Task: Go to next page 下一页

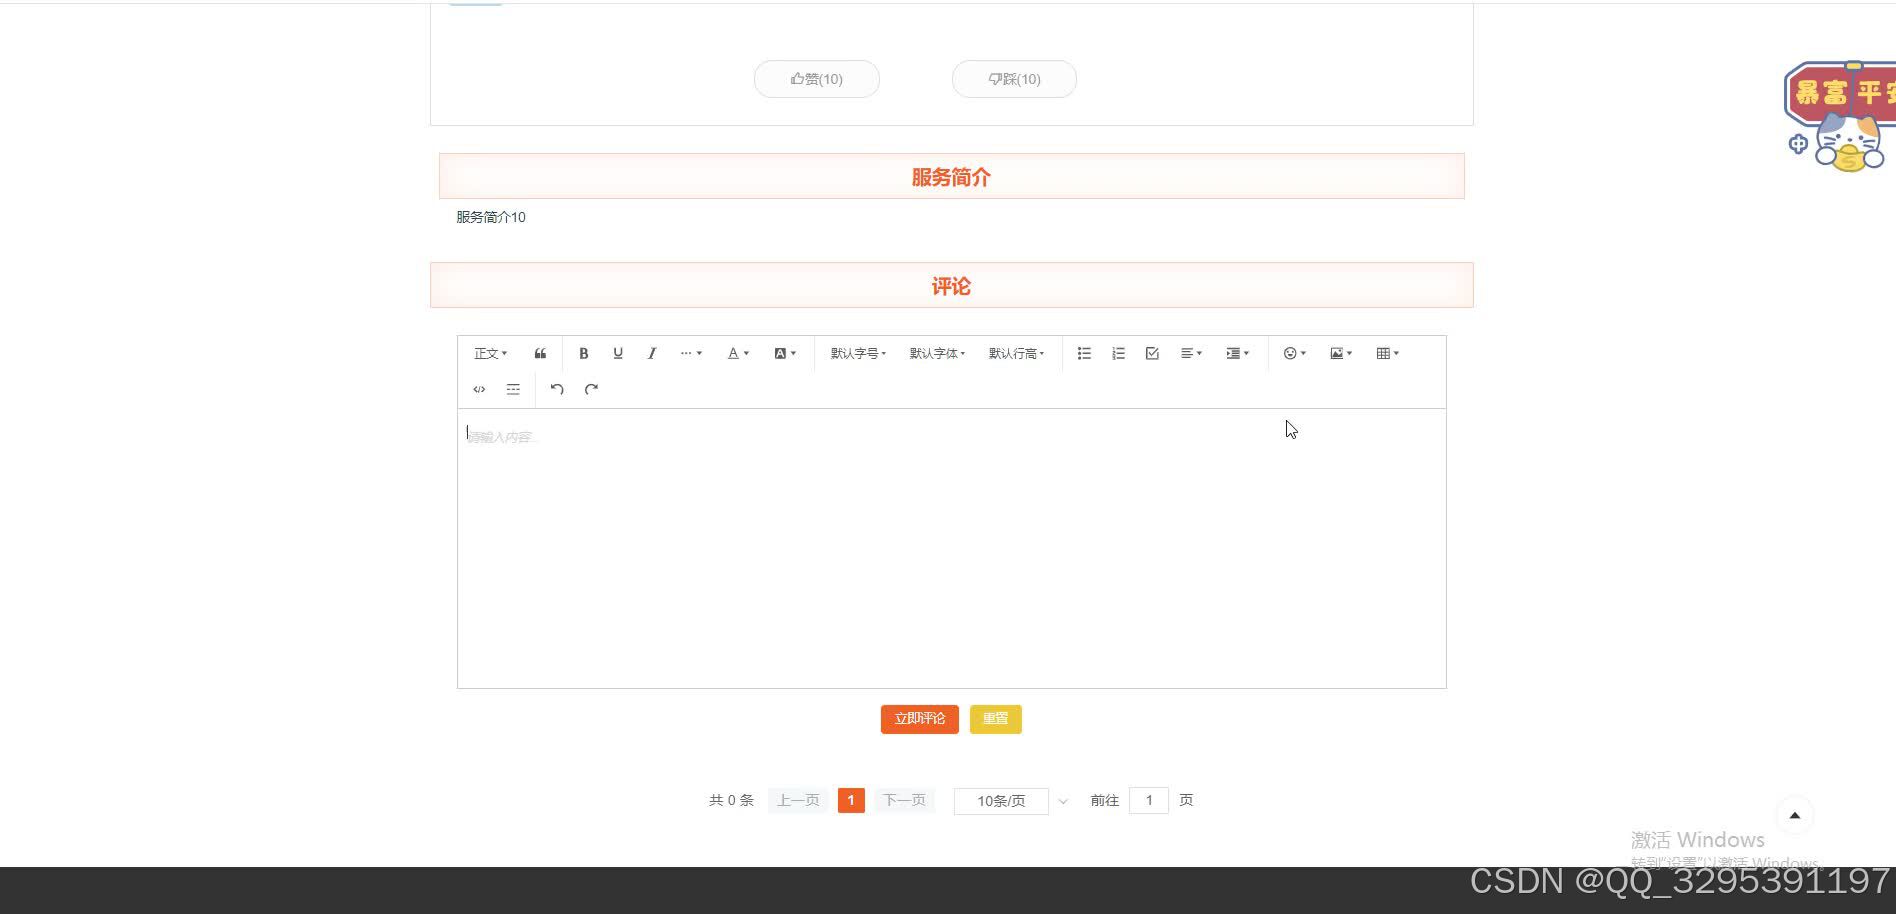Action: click(904, 800)
